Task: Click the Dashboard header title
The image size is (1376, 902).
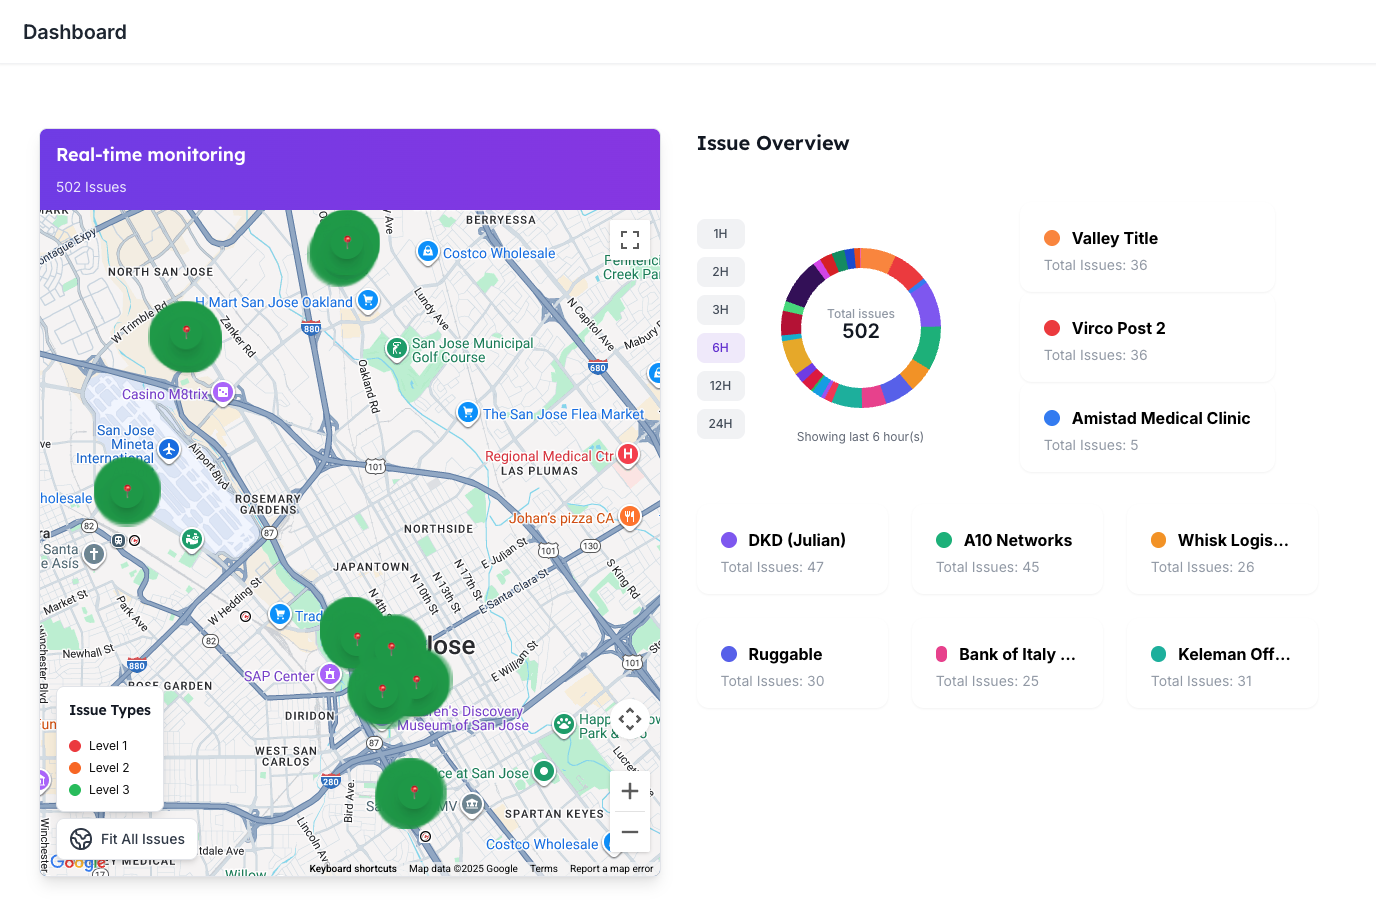Action: [x=75, y=32]
